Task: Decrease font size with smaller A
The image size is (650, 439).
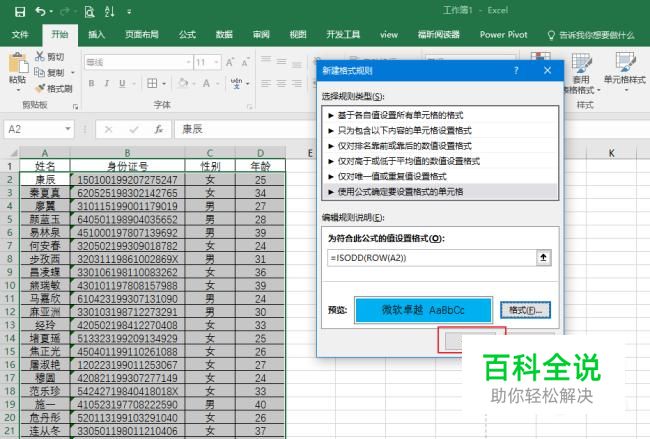Action: [x=245, y=63]
